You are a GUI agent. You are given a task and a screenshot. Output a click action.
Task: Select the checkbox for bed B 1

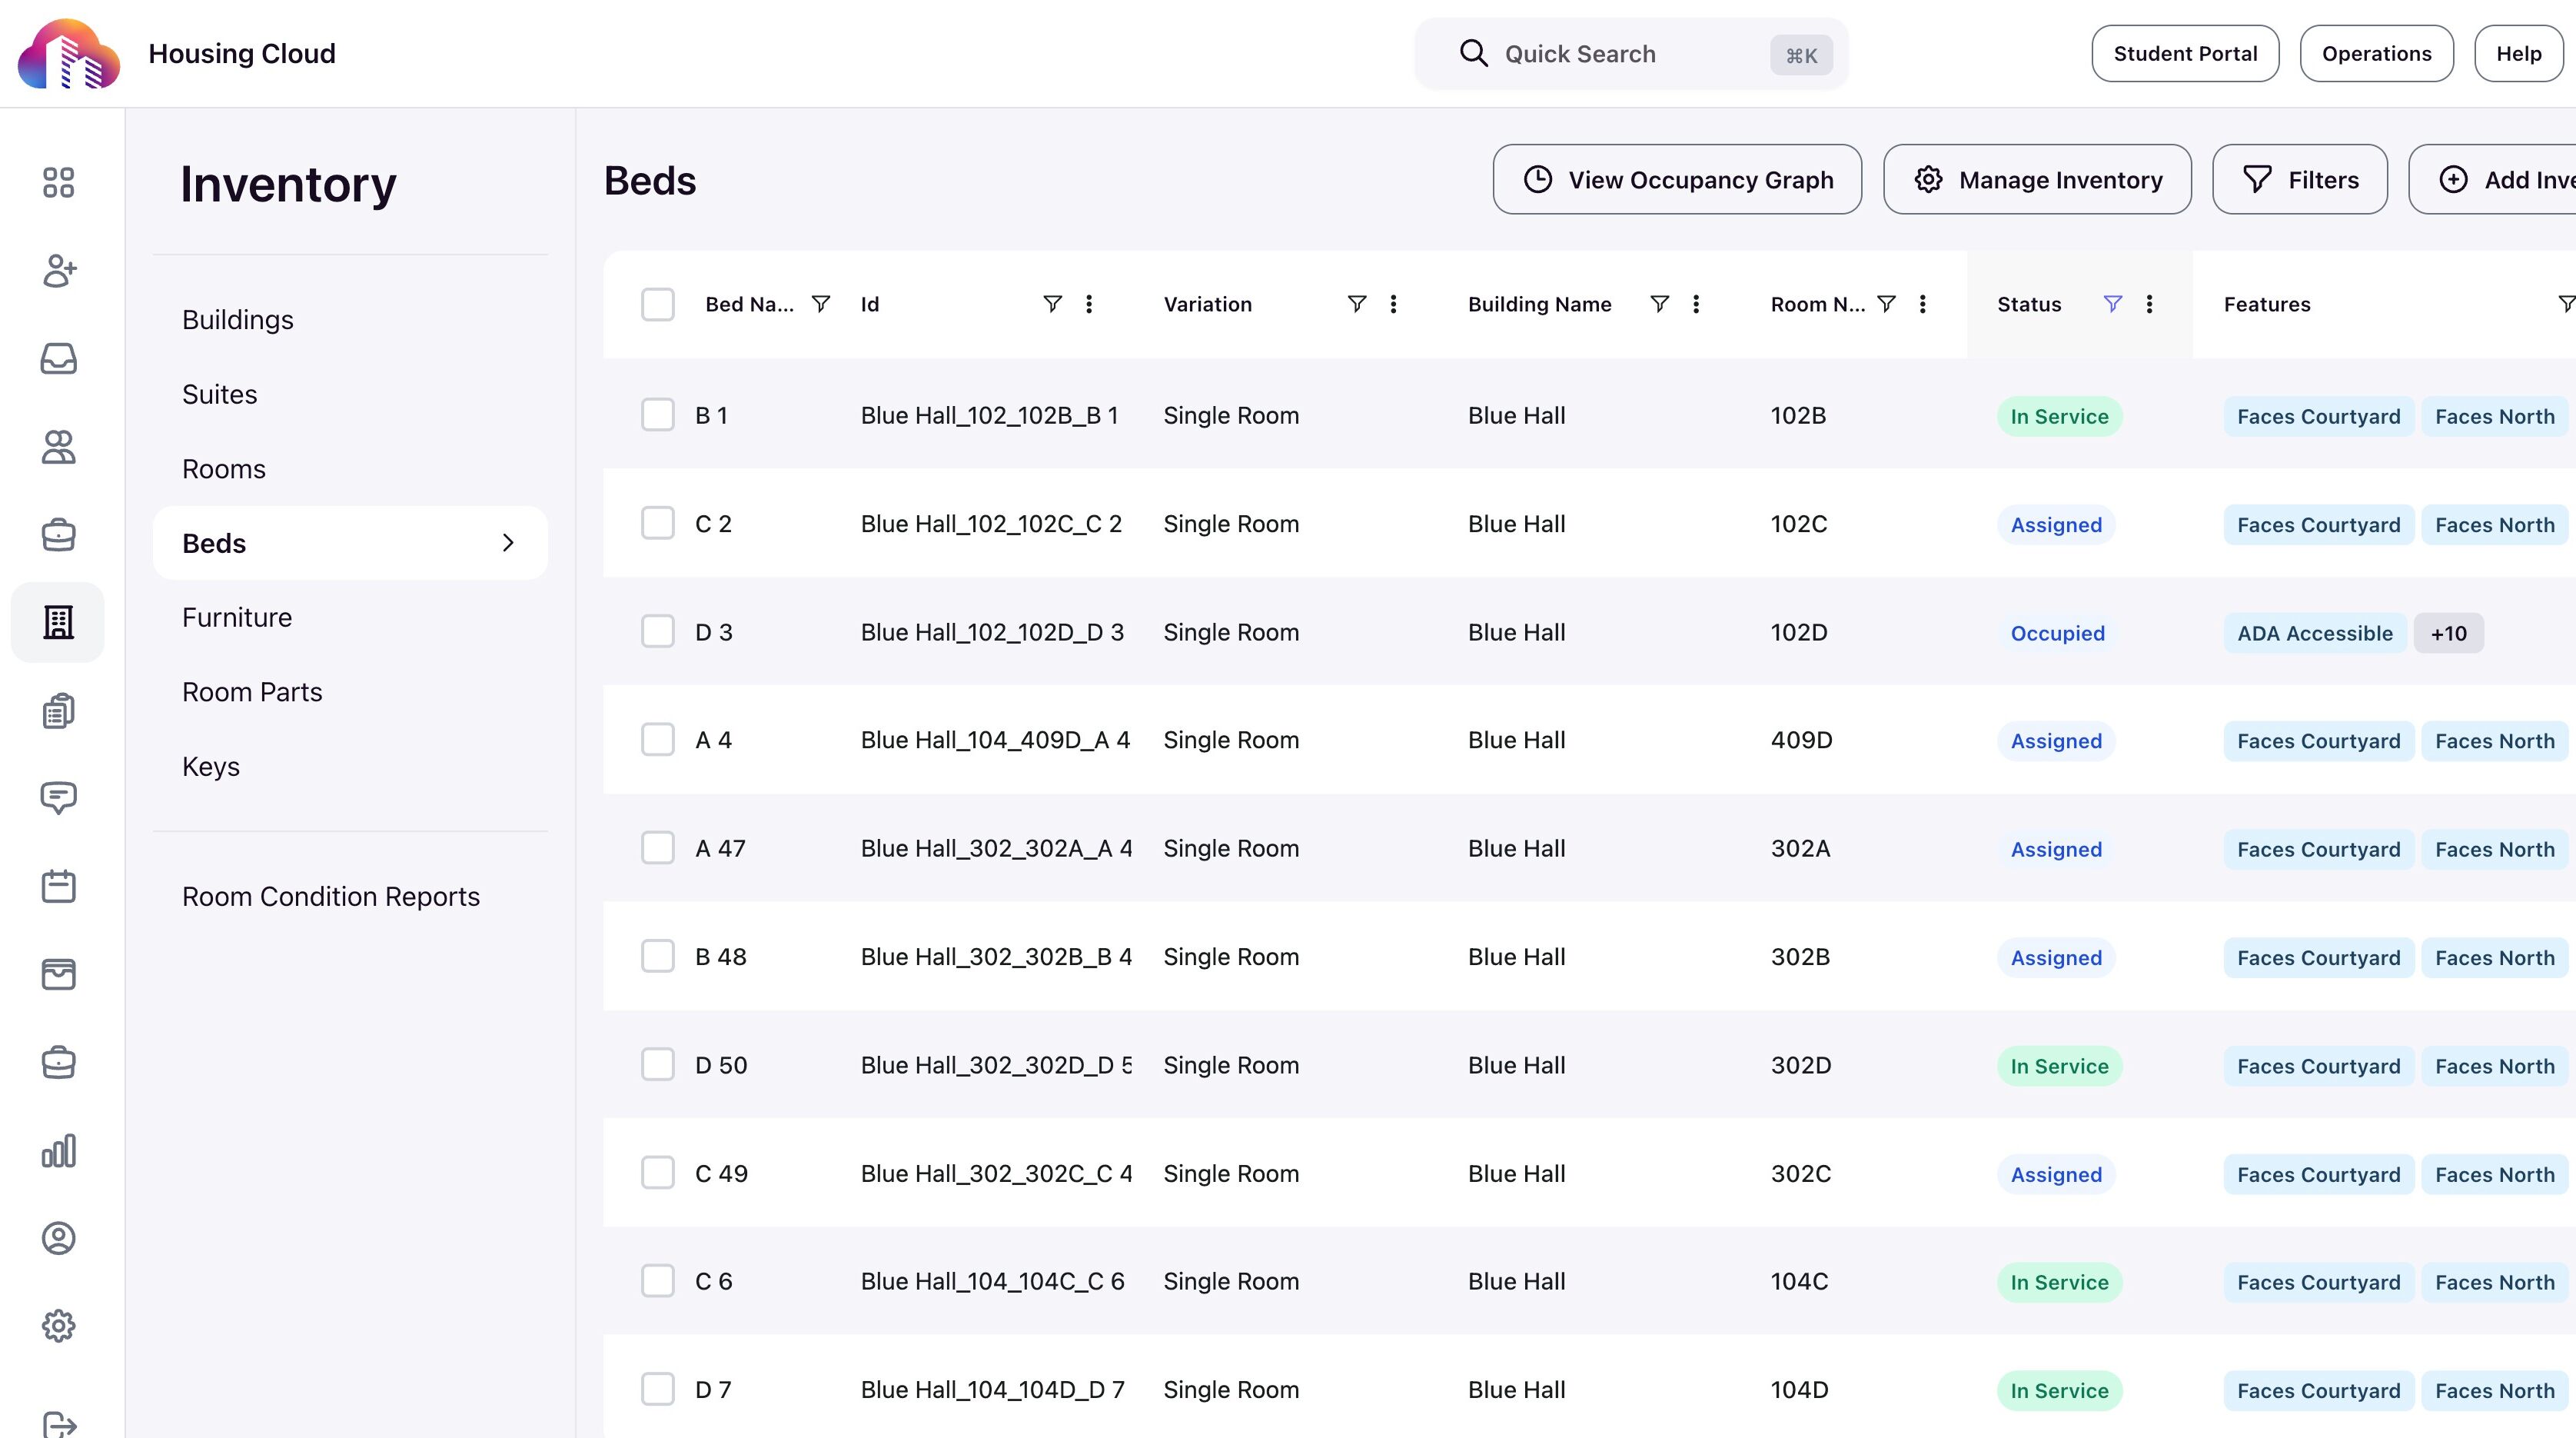click(657, 415)
